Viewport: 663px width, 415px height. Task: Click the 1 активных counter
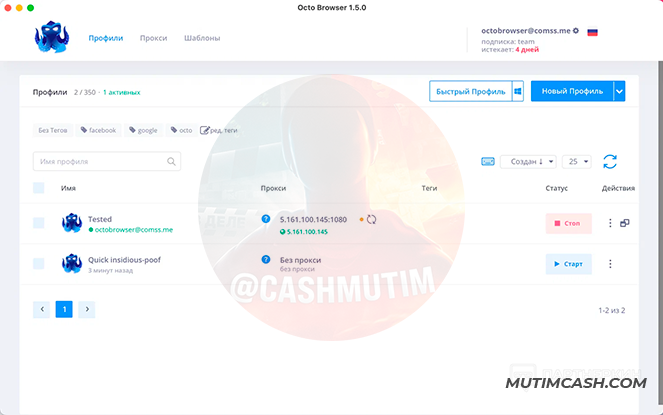[x=122, y=92]
